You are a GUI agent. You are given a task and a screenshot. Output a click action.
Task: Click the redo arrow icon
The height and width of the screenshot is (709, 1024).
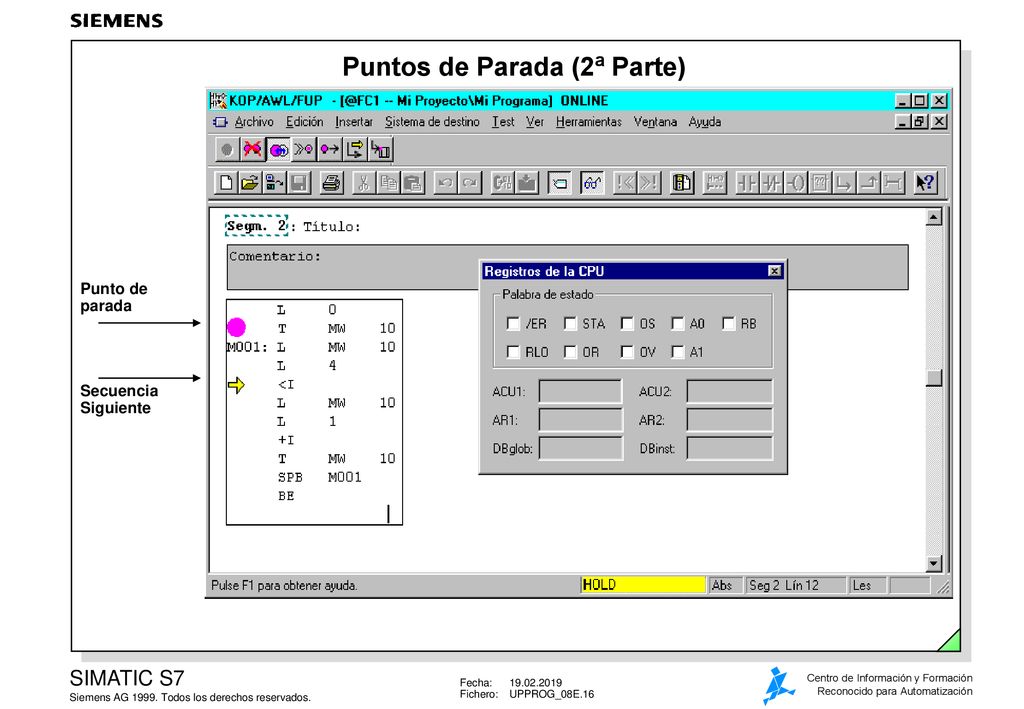pyautogui.click(x=470, y=183)
